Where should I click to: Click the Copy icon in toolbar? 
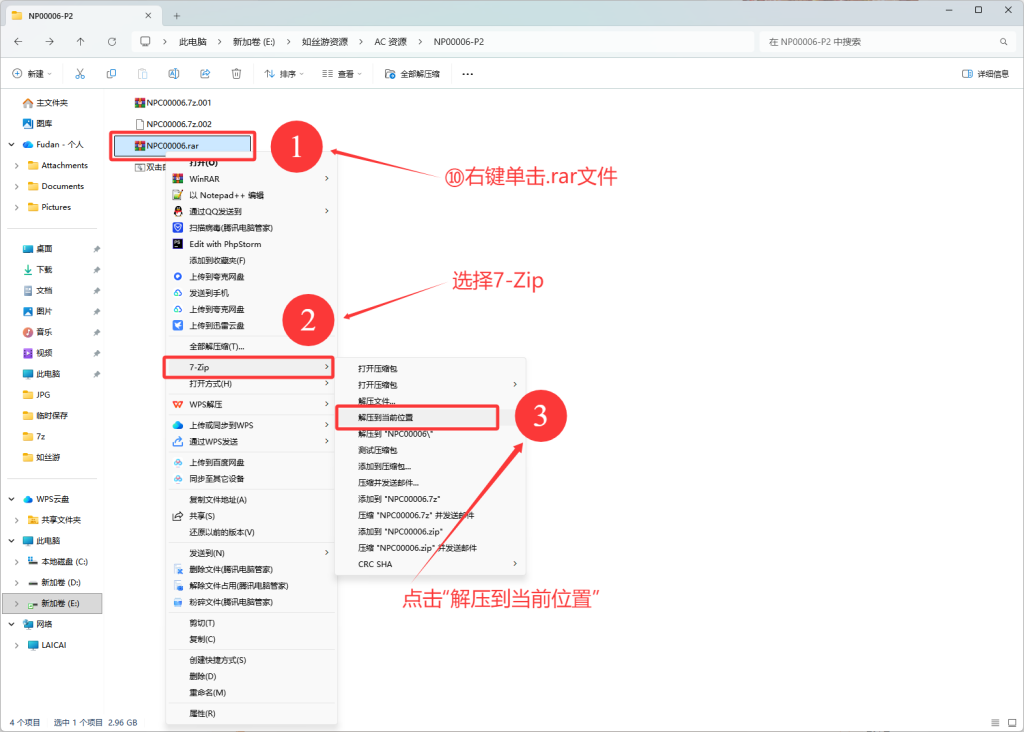pyautogui.click(x=111, y=74)
